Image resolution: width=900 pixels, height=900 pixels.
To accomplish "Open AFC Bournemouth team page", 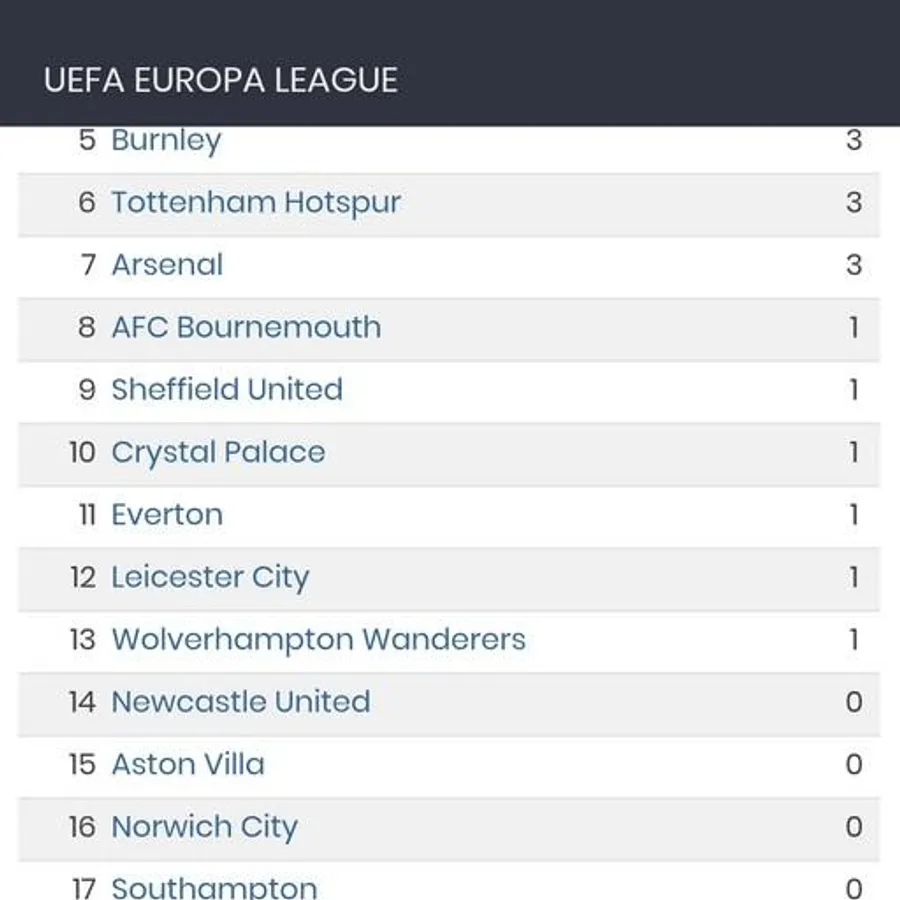I will click(246, 327).
